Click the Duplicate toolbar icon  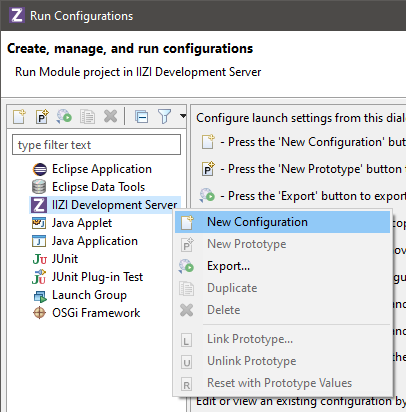click(x=87, y=117)
